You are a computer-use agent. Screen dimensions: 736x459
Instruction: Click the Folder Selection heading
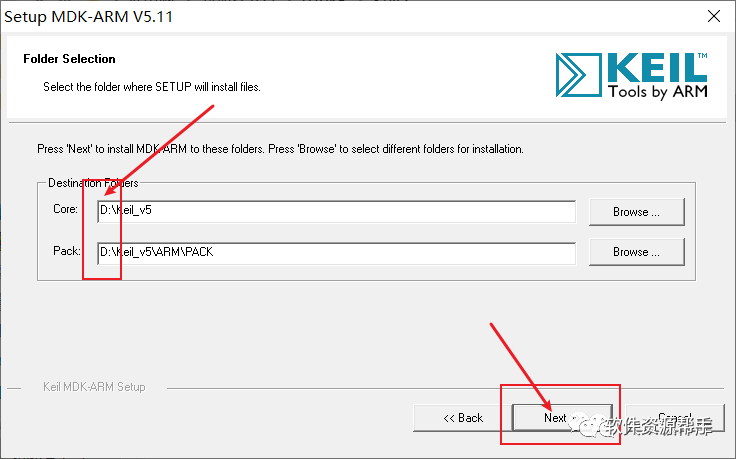[x=69, y=59]
